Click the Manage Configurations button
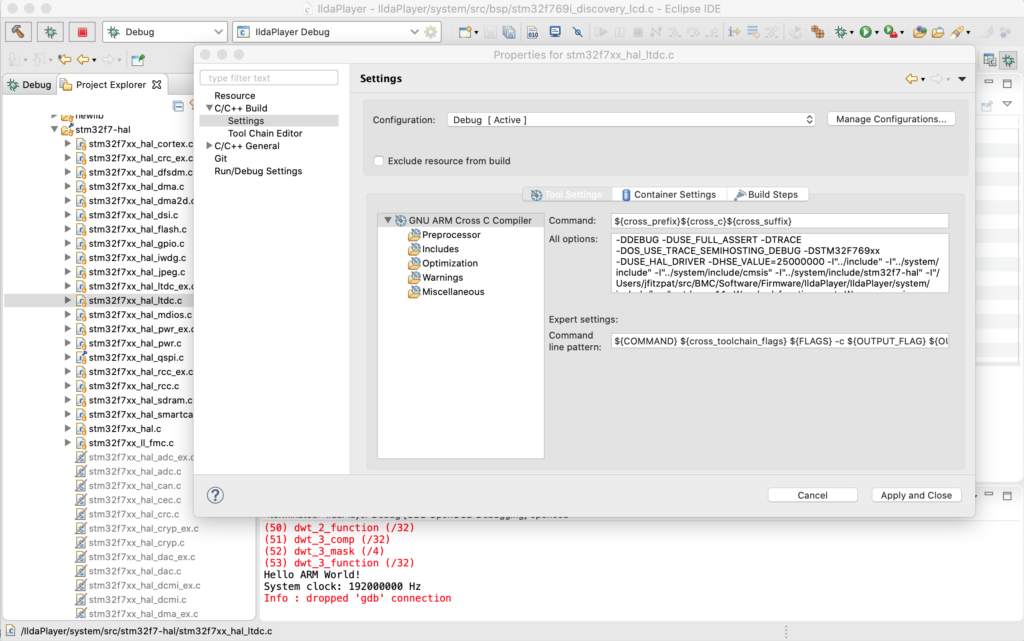1024x641 pixels. 891,119
